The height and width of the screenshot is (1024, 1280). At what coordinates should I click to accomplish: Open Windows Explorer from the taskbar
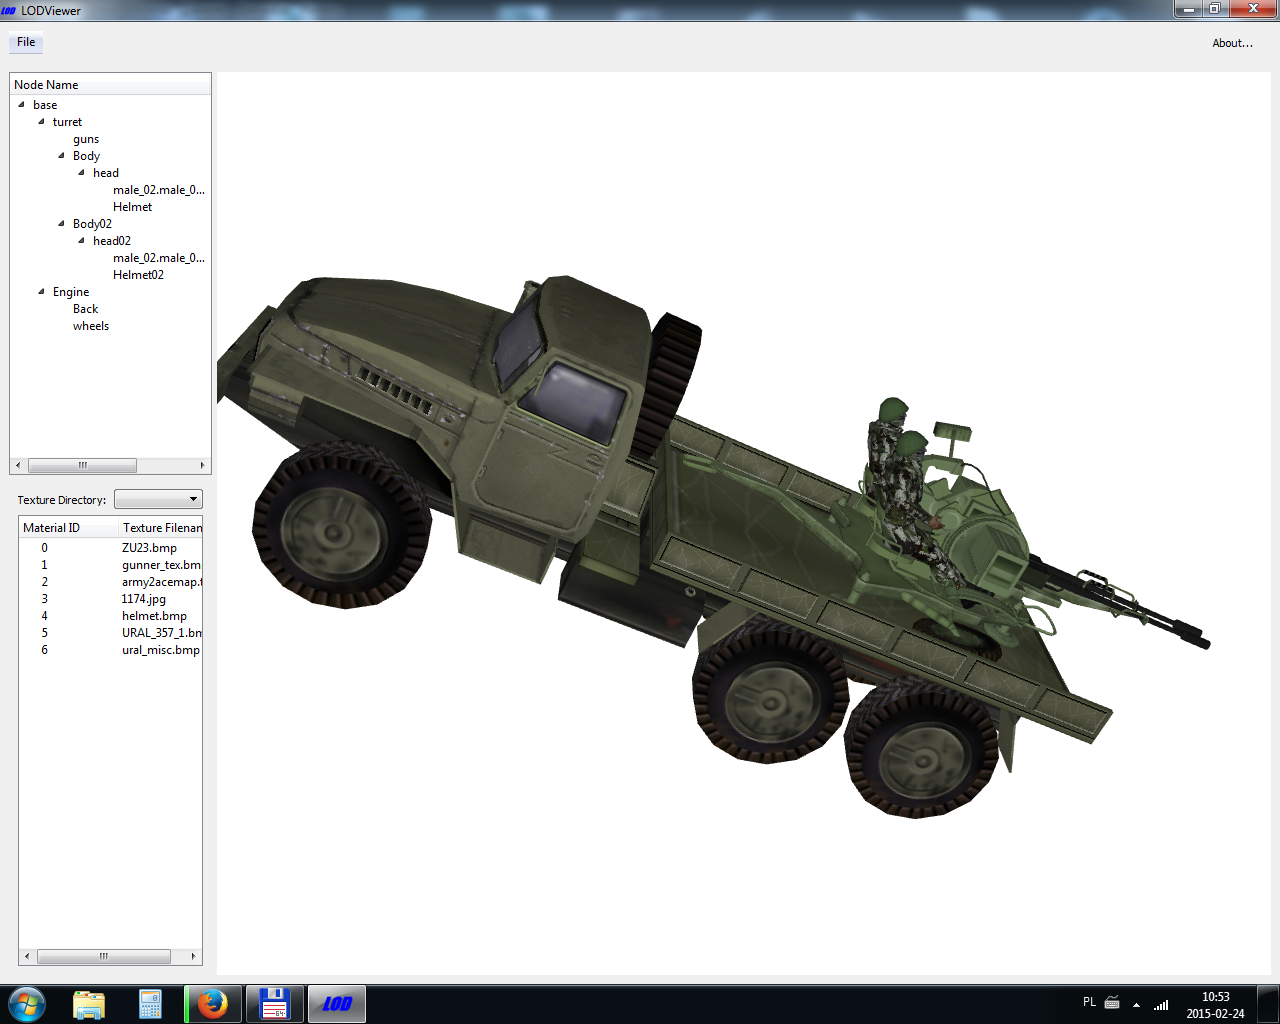click(x=89, y=1004)
